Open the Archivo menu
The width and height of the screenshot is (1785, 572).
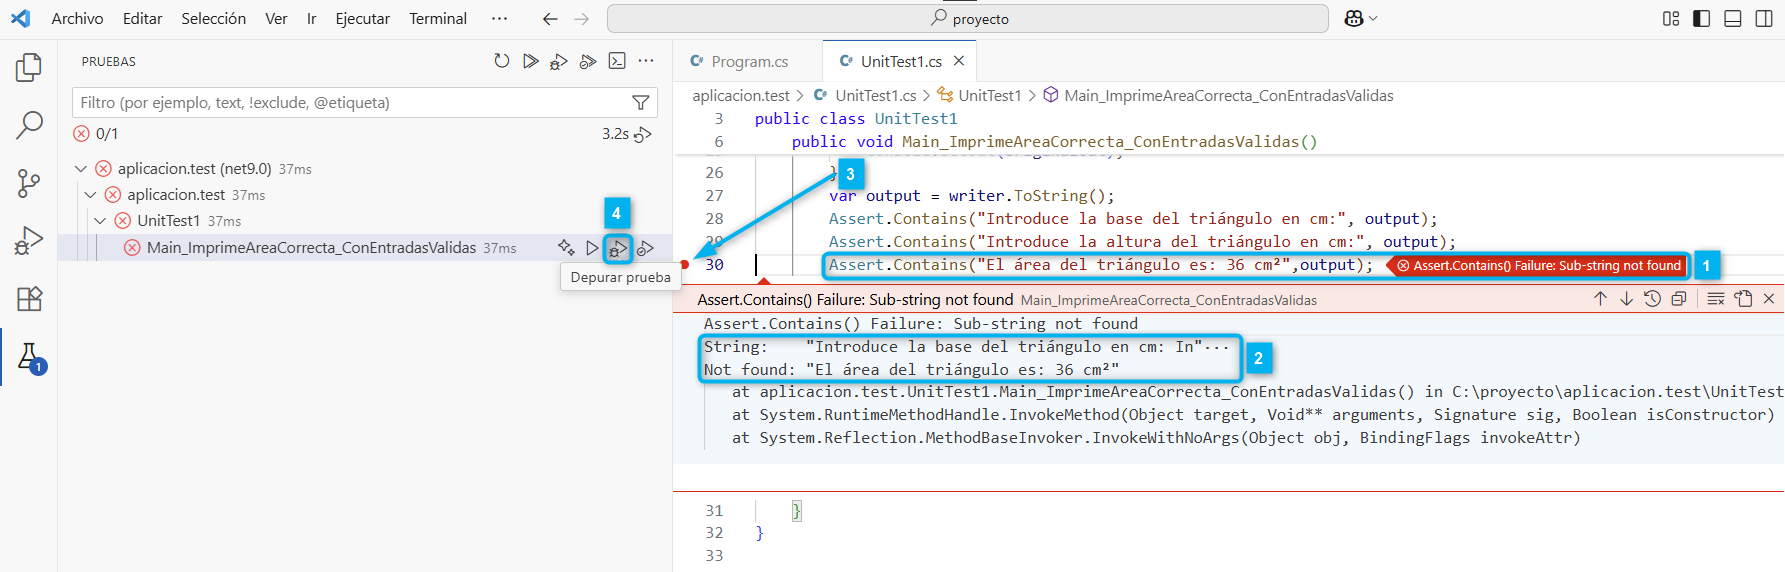(77, 19)
